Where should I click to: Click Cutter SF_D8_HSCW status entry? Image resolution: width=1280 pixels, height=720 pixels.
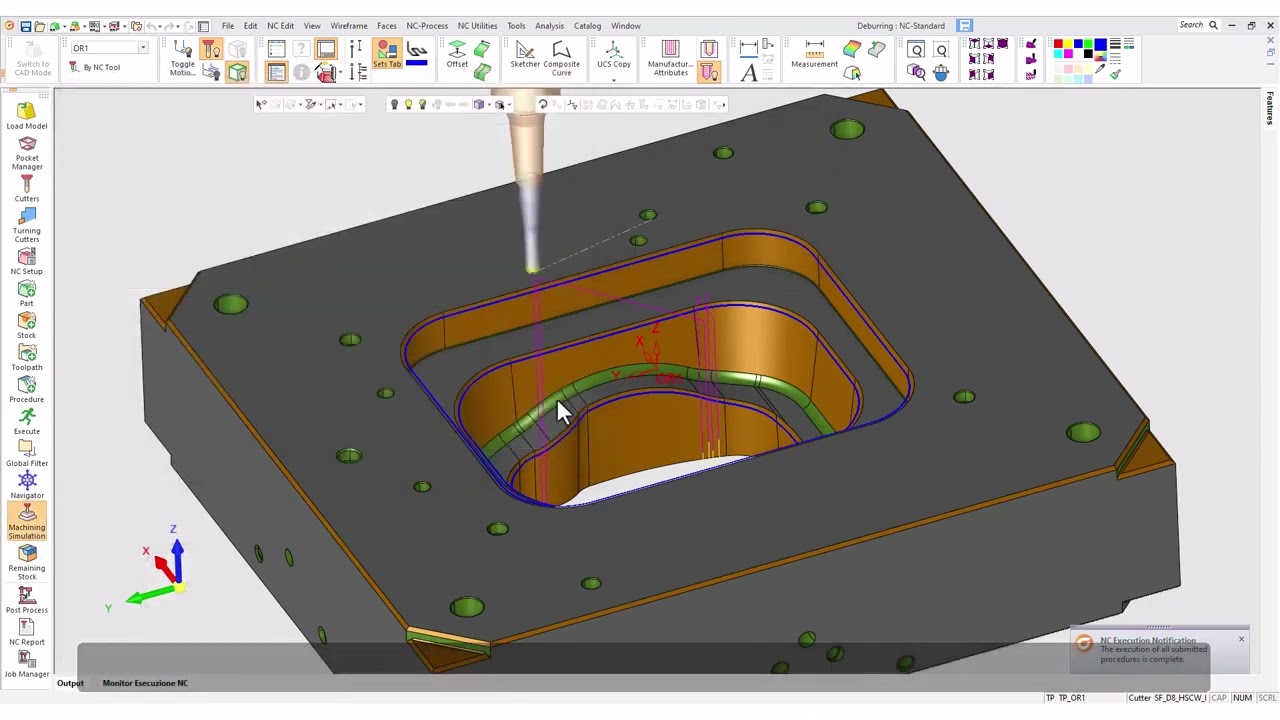click(x=1167, y=698)
